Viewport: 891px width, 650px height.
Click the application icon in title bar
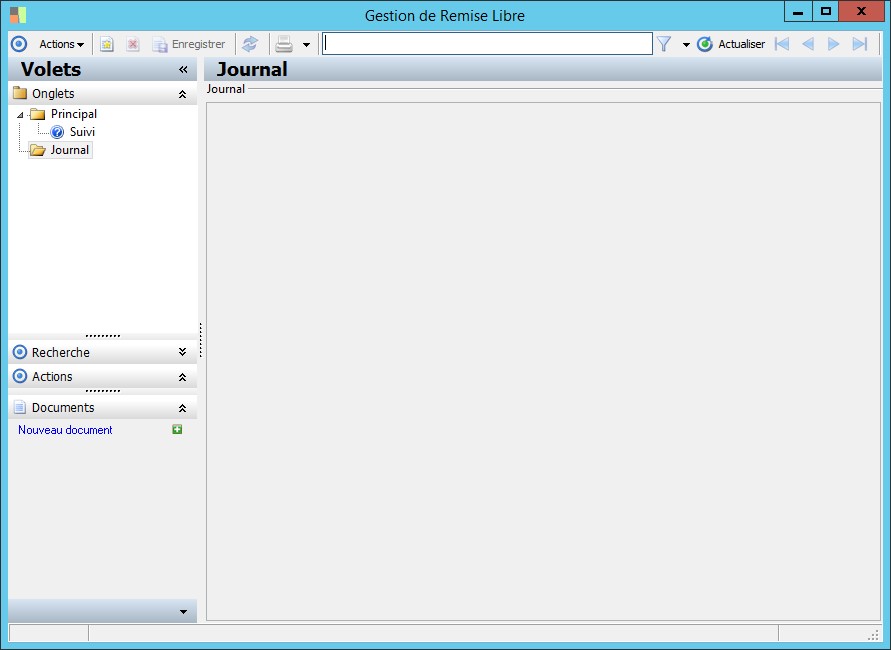18,15
